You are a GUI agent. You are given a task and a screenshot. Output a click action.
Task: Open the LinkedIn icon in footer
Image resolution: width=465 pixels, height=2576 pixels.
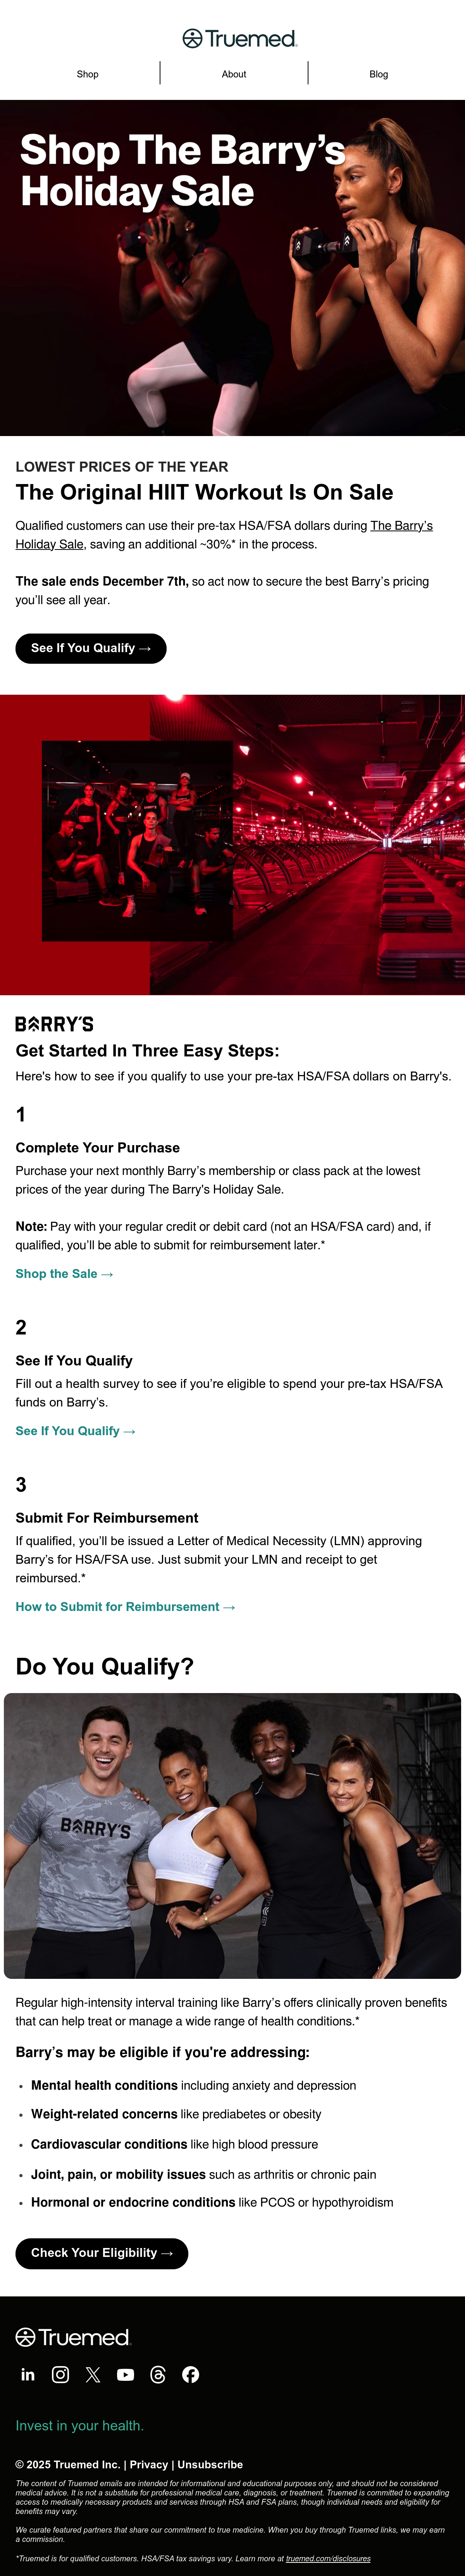pyautogui.click(x=28, y=2374)
